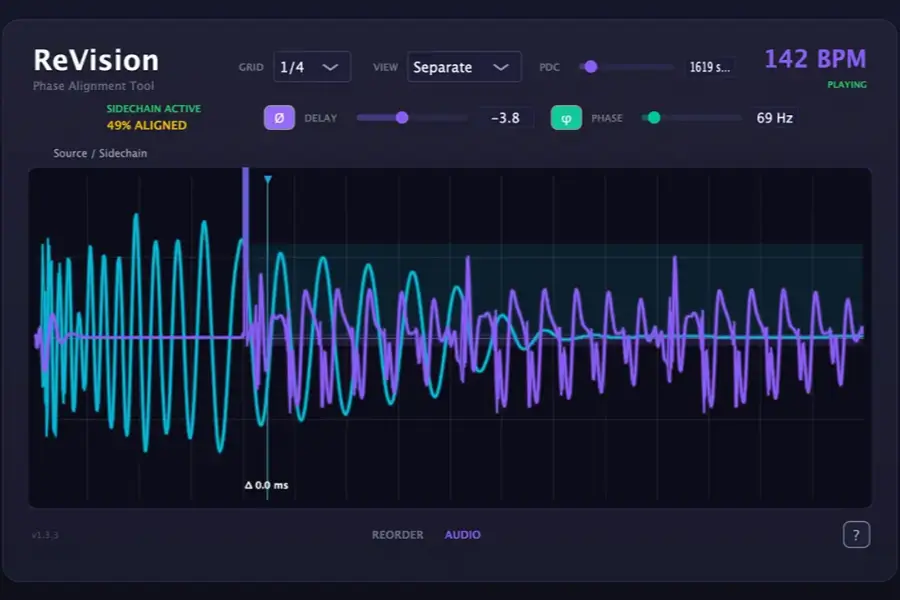Switch to REORDER mode
900x600 pixels.
tap(396, 534)
